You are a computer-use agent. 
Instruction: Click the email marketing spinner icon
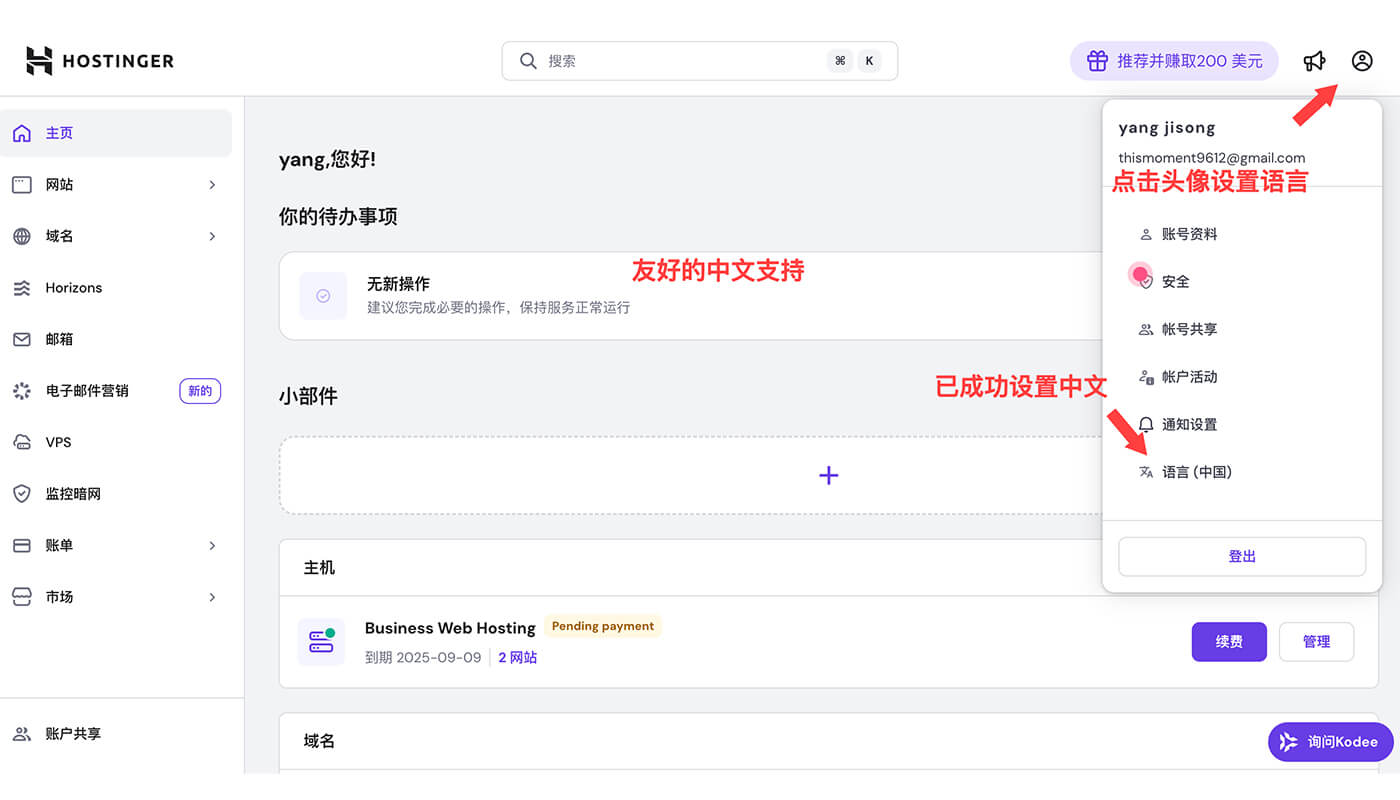coord(22,391)
